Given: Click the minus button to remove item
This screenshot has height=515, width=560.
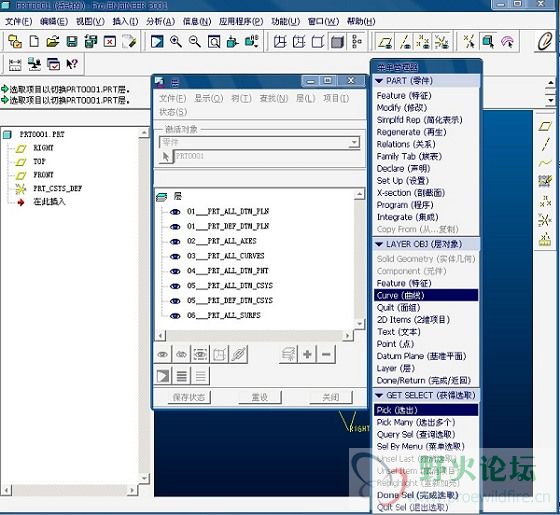Looking at the screenshot, I should tap(326, 354).
